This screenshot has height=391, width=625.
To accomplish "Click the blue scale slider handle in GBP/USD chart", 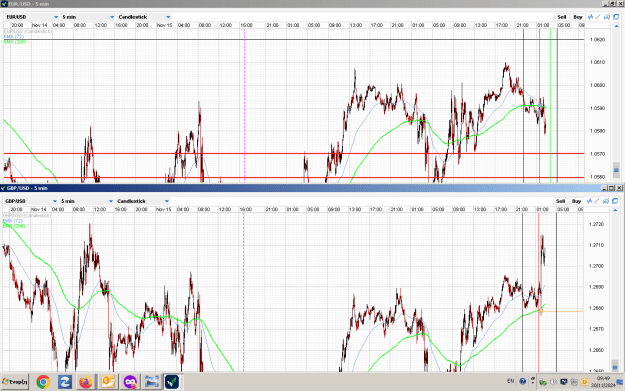I will point(615,367).
